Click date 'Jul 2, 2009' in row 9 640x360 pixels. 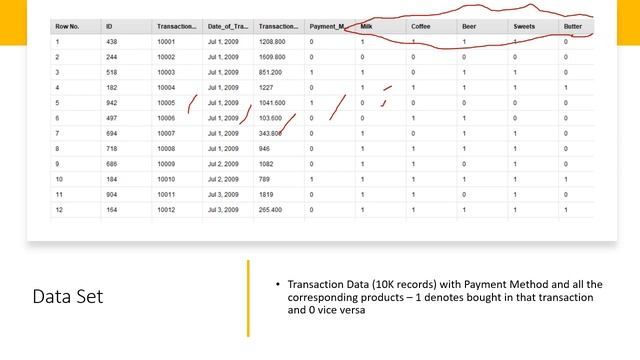pyautogui.click(x=223, y=164)
